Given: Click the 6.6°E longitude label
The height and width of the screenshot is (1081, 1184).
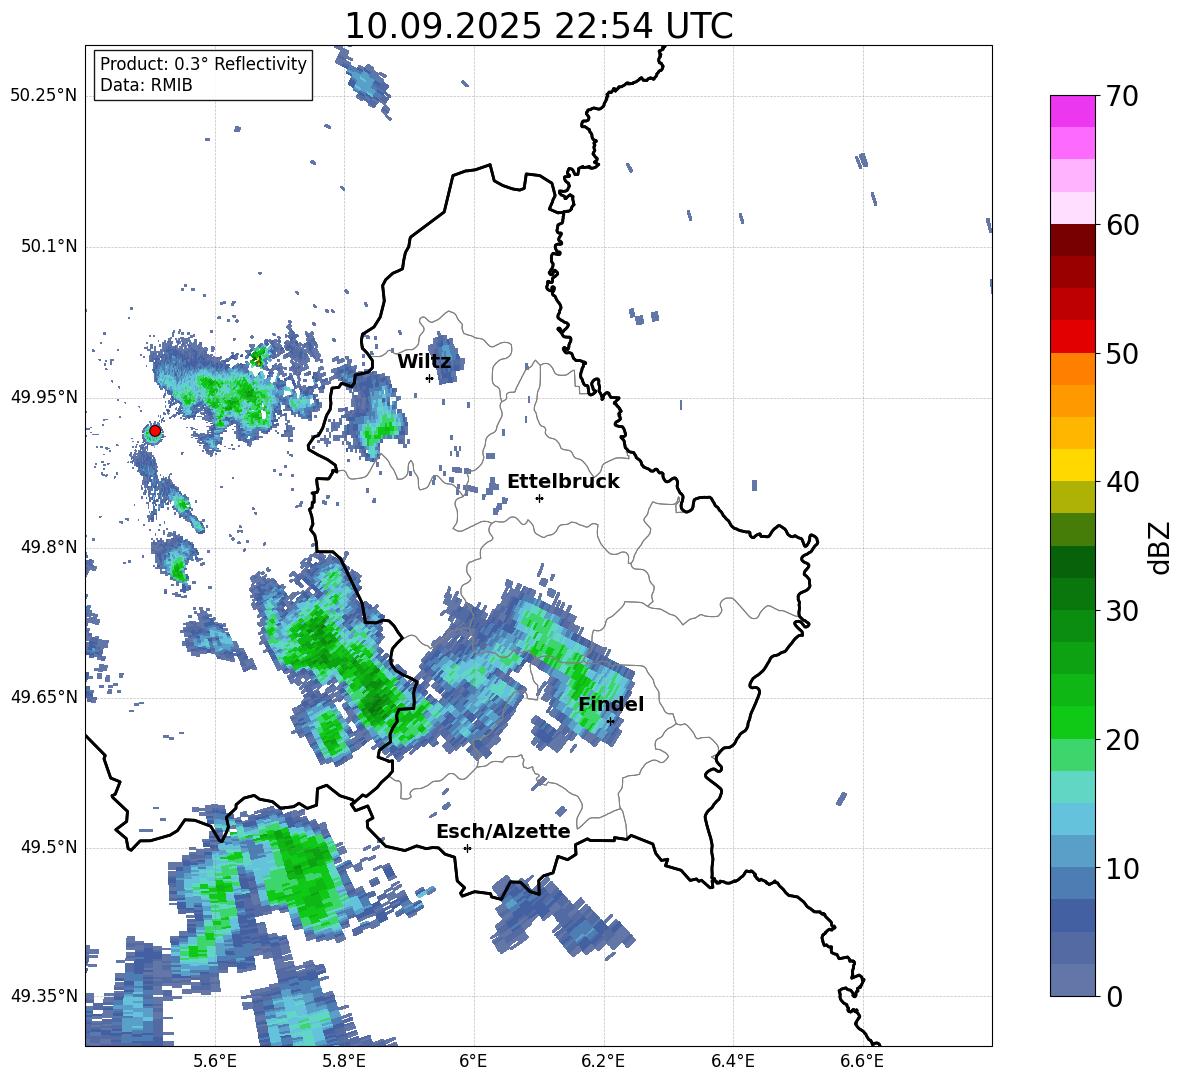Looking at the screenshot, I should (x=862, y=1061).
